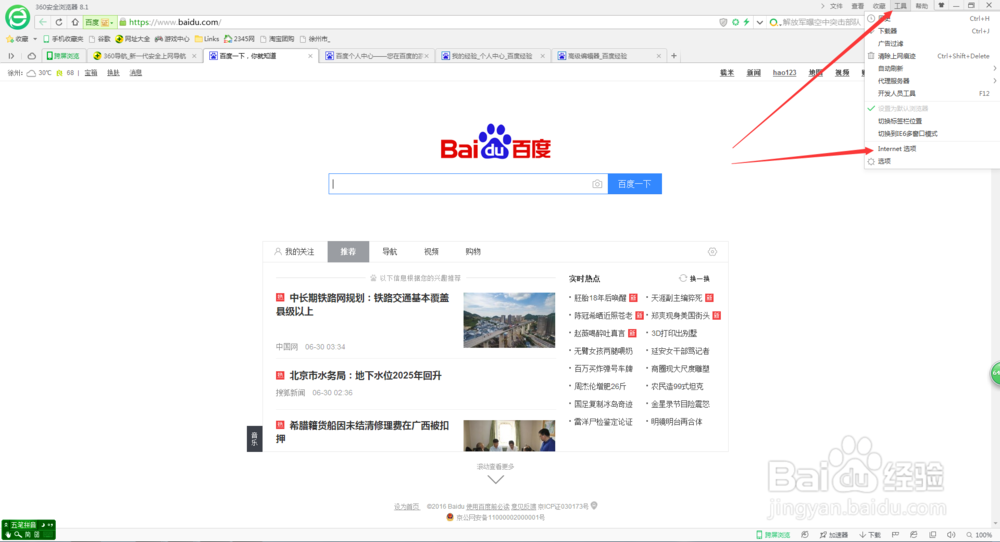Click the green lightning speed-mode icon
Image resolution: width=1000 pixels, height=542 pixels.
[746, 22]
